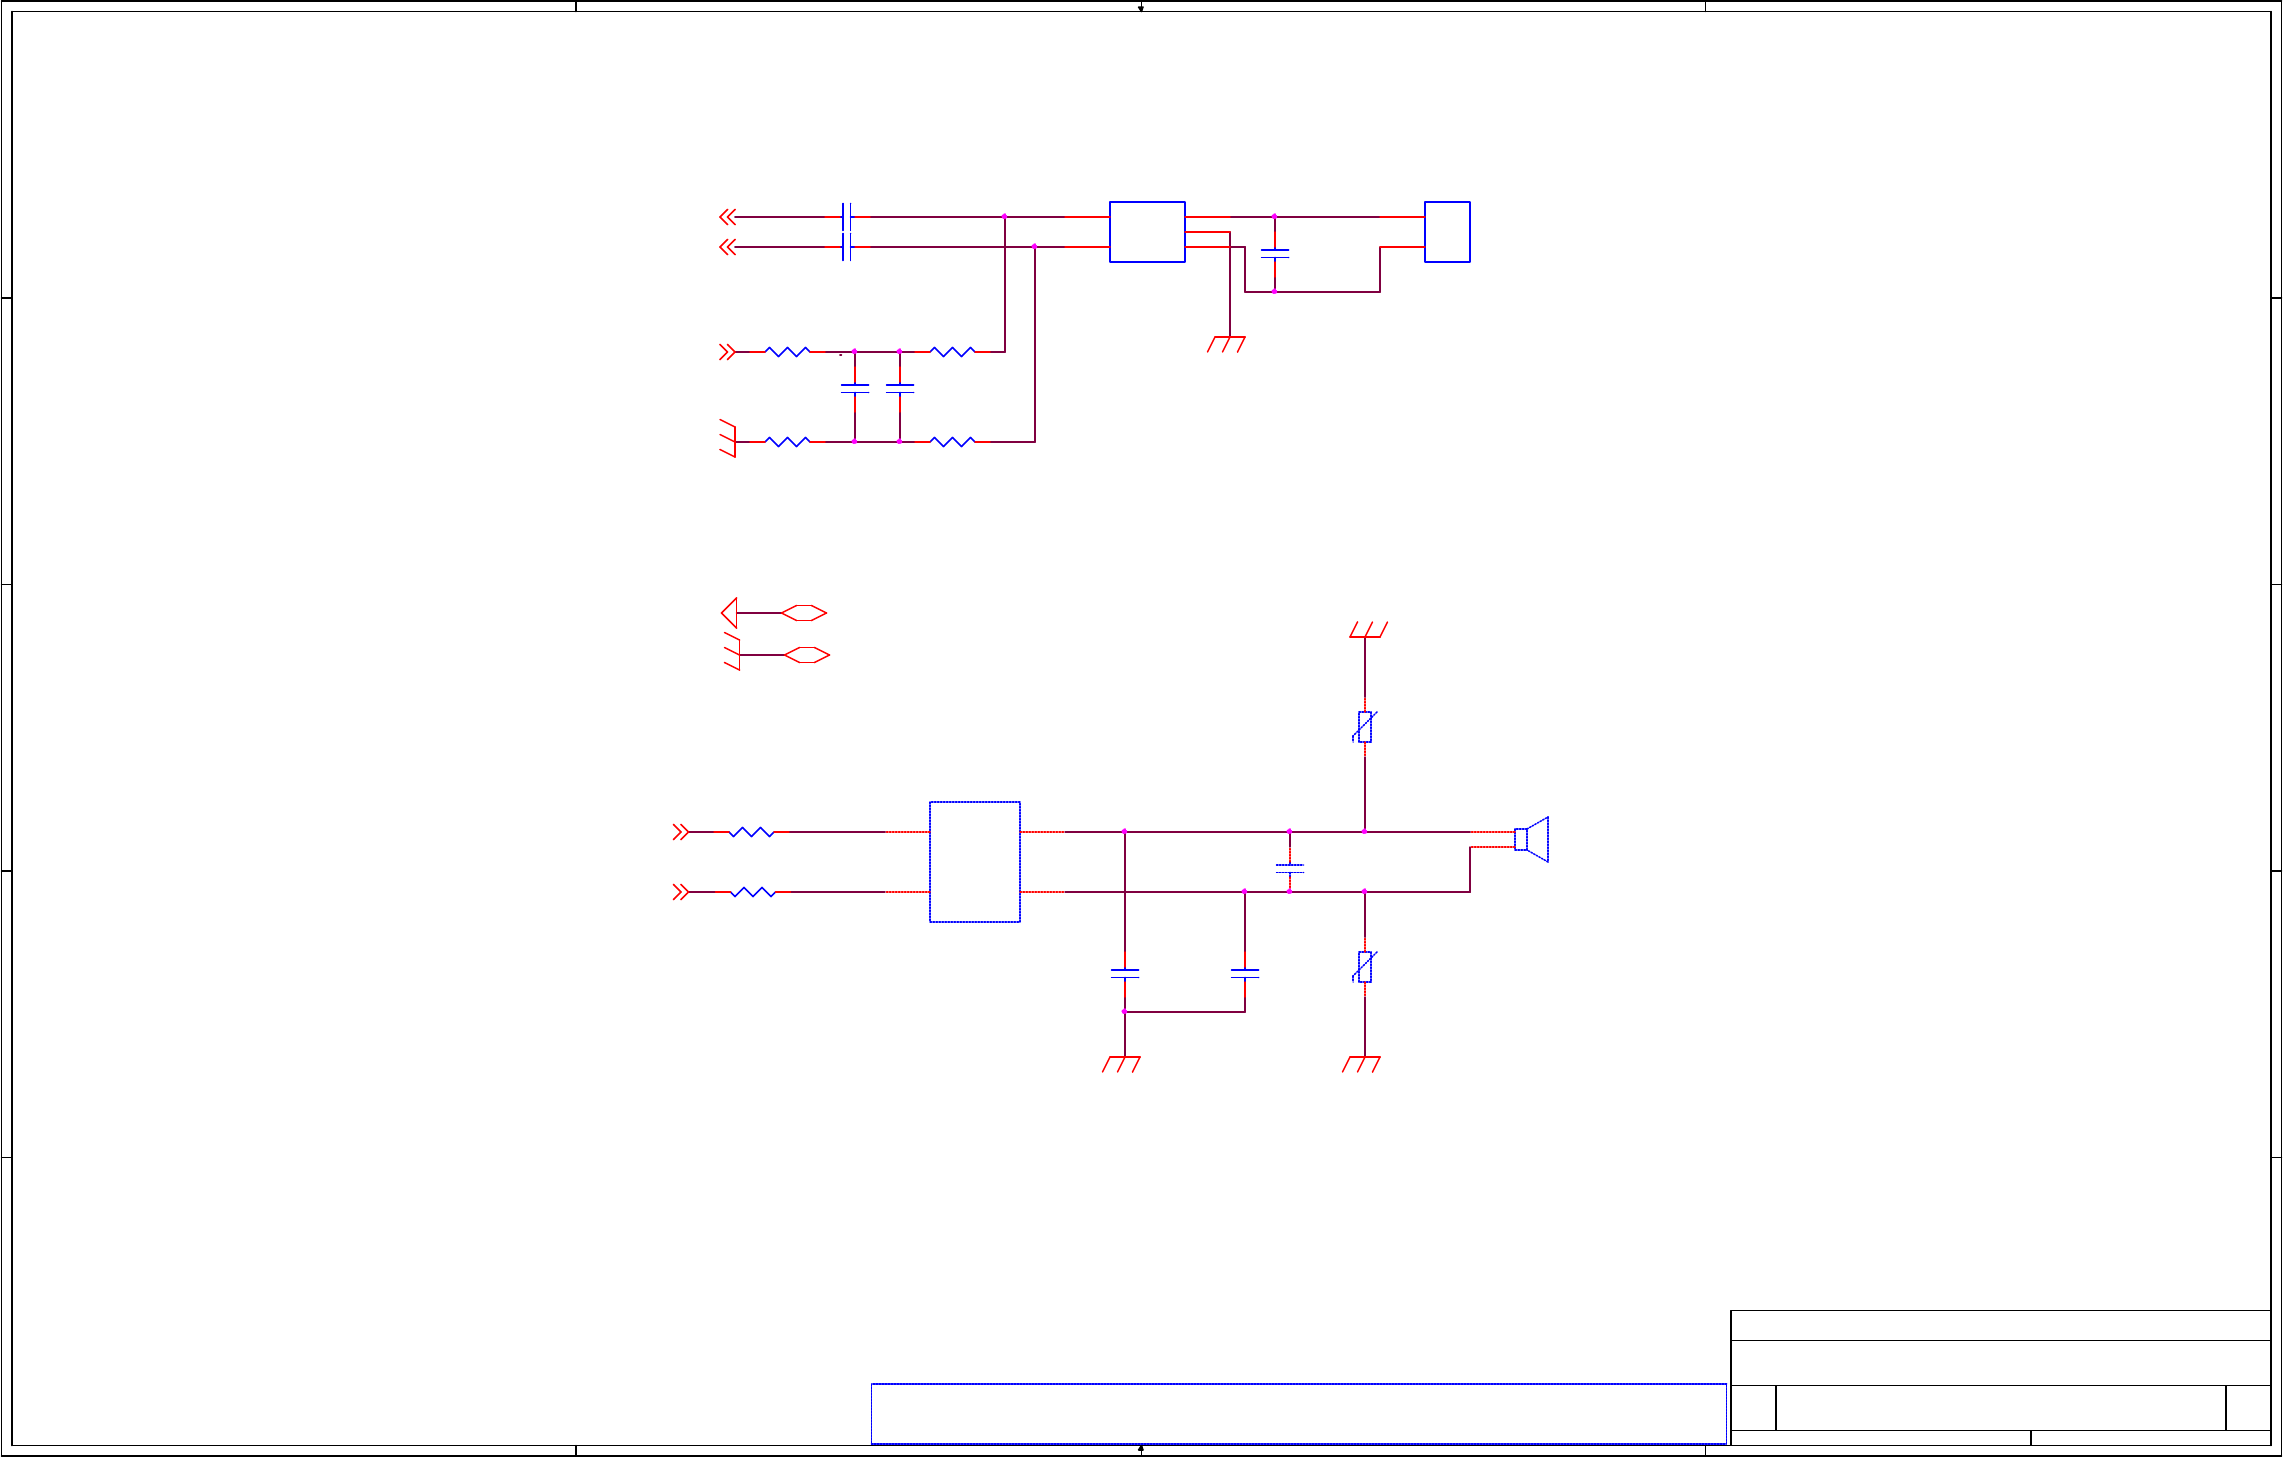This screenshot has width=2283, height=1457.
Task: Select the speaker symbol
Action: pyautogui.click(x=1532, y=839)
